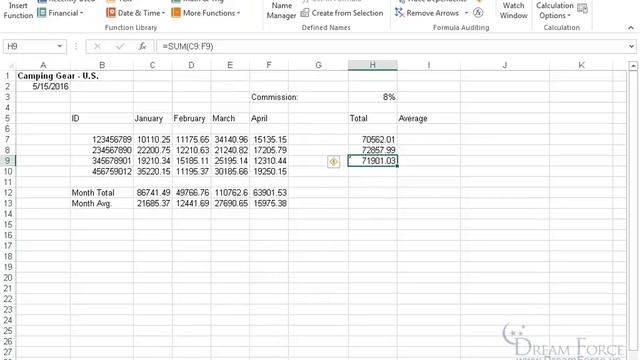This screenshot has width=640, height=360.
Task: Expand the More Functions menu
Action: coord(206,13)
